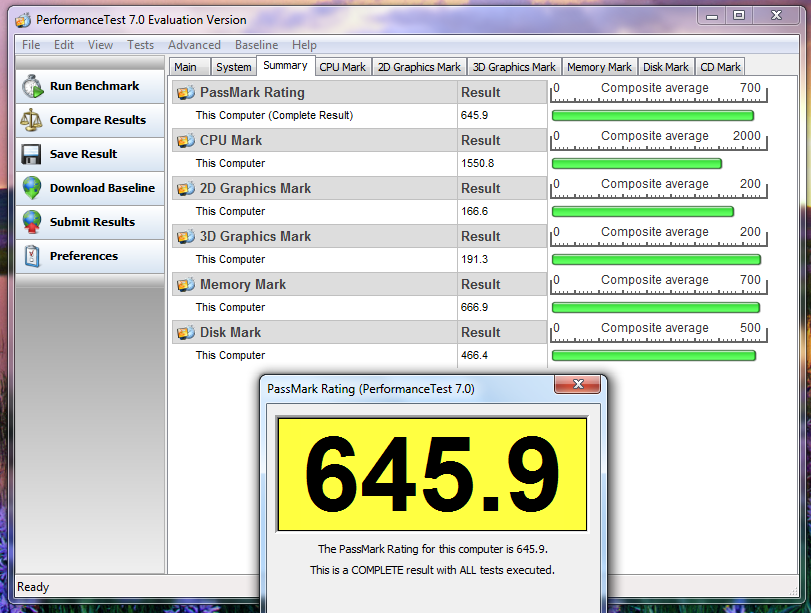Open the CD Mark tab
This screenshot has height=613, width=811.
(720, 67)
